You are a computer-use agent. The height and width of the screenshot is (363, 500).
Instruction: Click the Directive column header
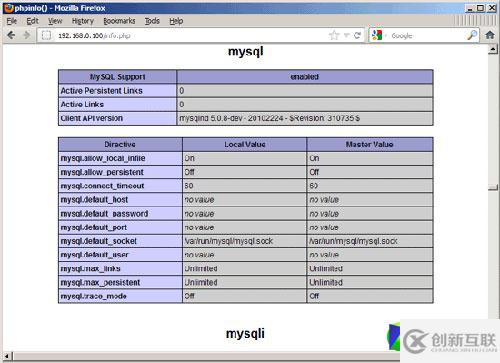click(120, 144)
